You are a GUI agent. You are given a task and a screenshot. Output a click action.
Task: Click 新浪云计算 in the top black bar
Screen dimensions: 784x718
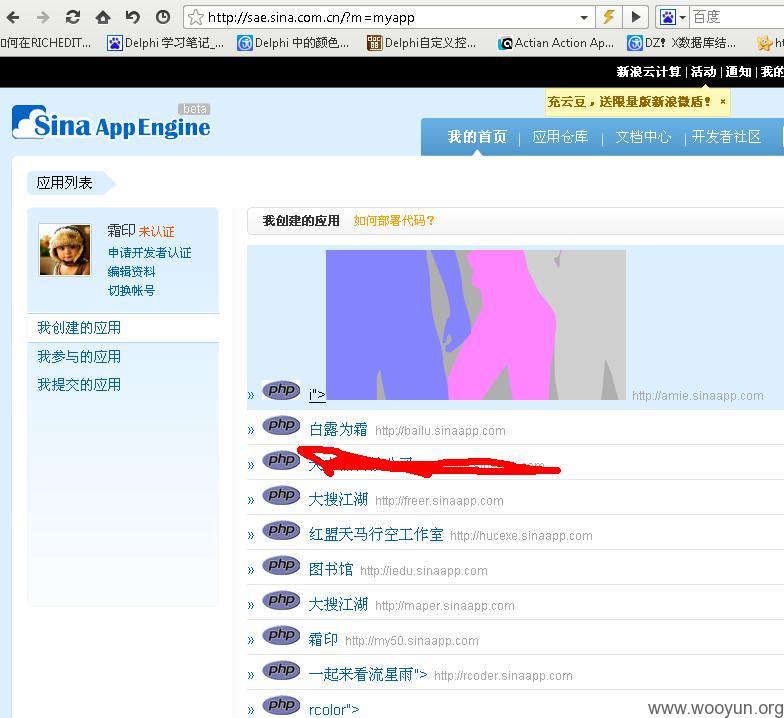click(x=648, y=72)
